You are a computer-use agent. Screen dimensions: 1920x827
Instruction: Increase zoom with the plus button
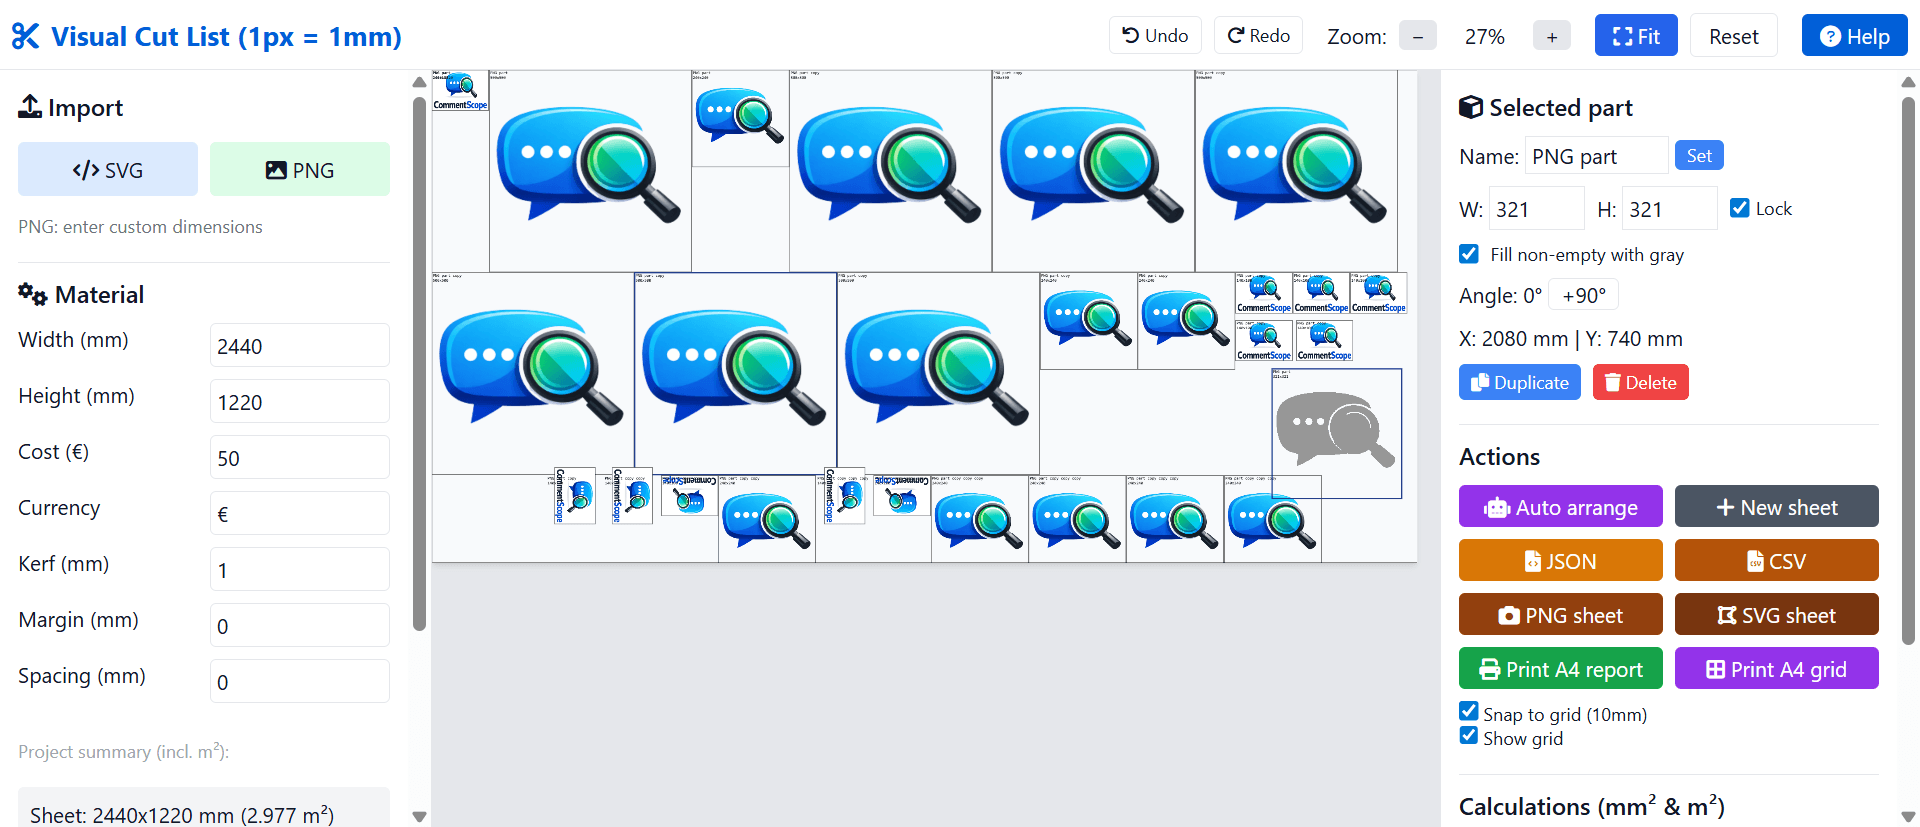(x=1551, y=37)
